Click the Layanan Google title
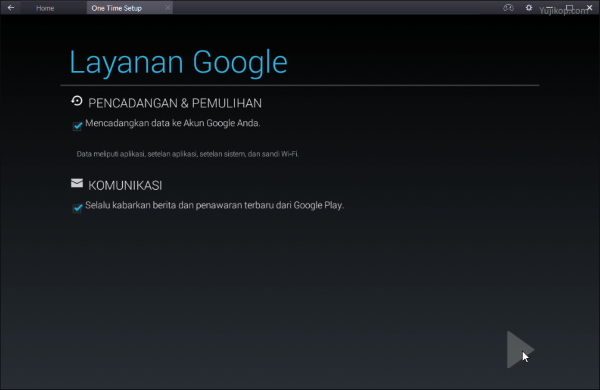 pyautogui.click(x=178, y=62)
